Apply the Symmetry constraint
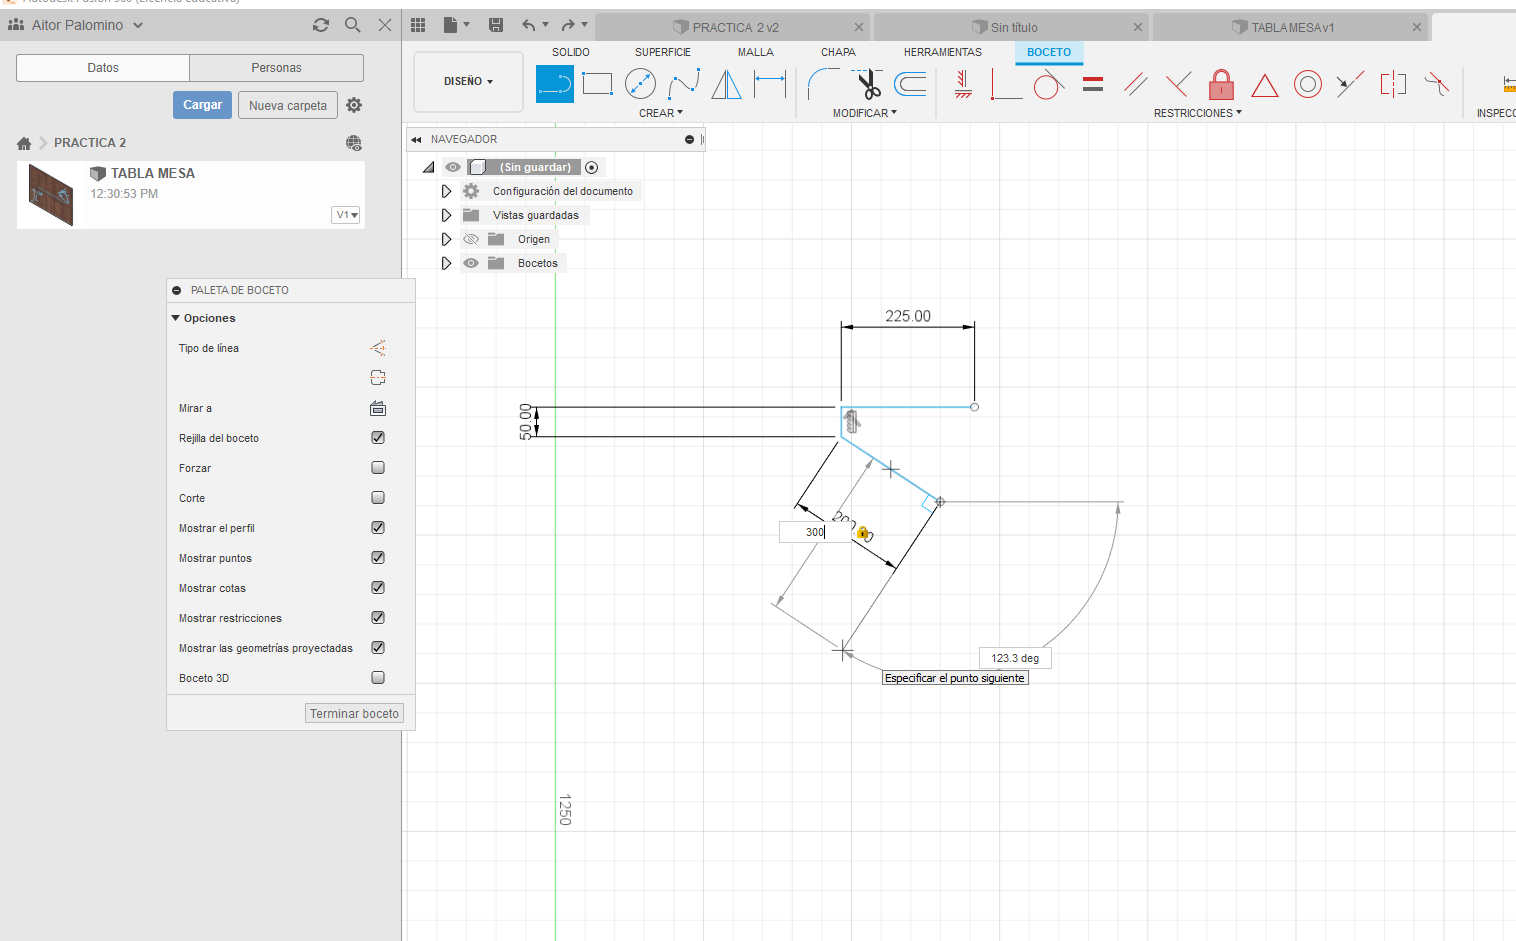Screen dimensions: 1516x941 point(1393,84)
